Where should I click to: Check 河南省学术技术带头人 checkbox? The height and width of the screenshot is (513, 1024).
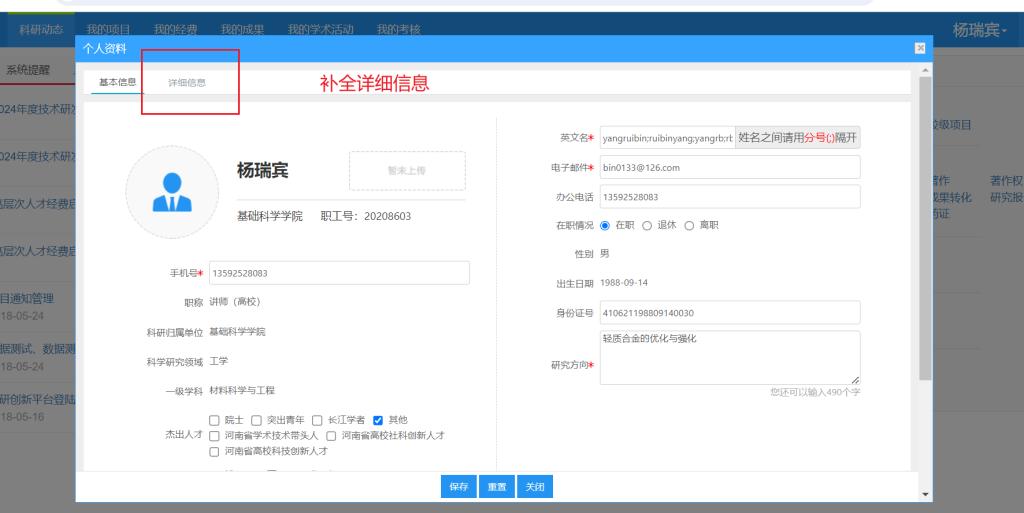[x=214, y=436]
